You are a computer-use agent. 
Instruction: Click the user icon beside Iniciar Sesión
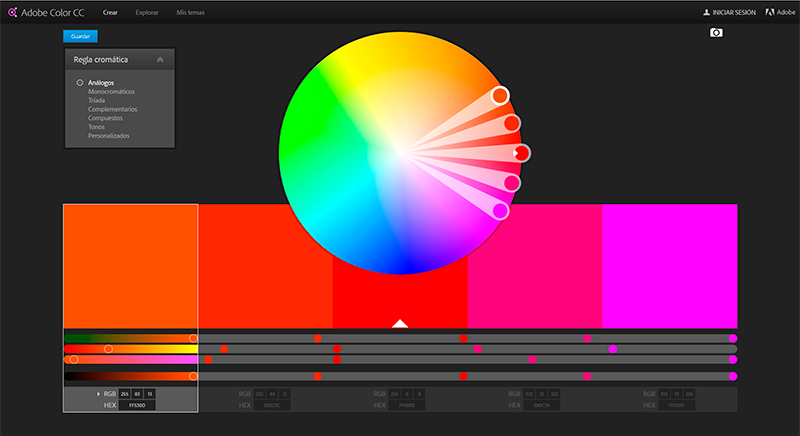pos(707,13)
